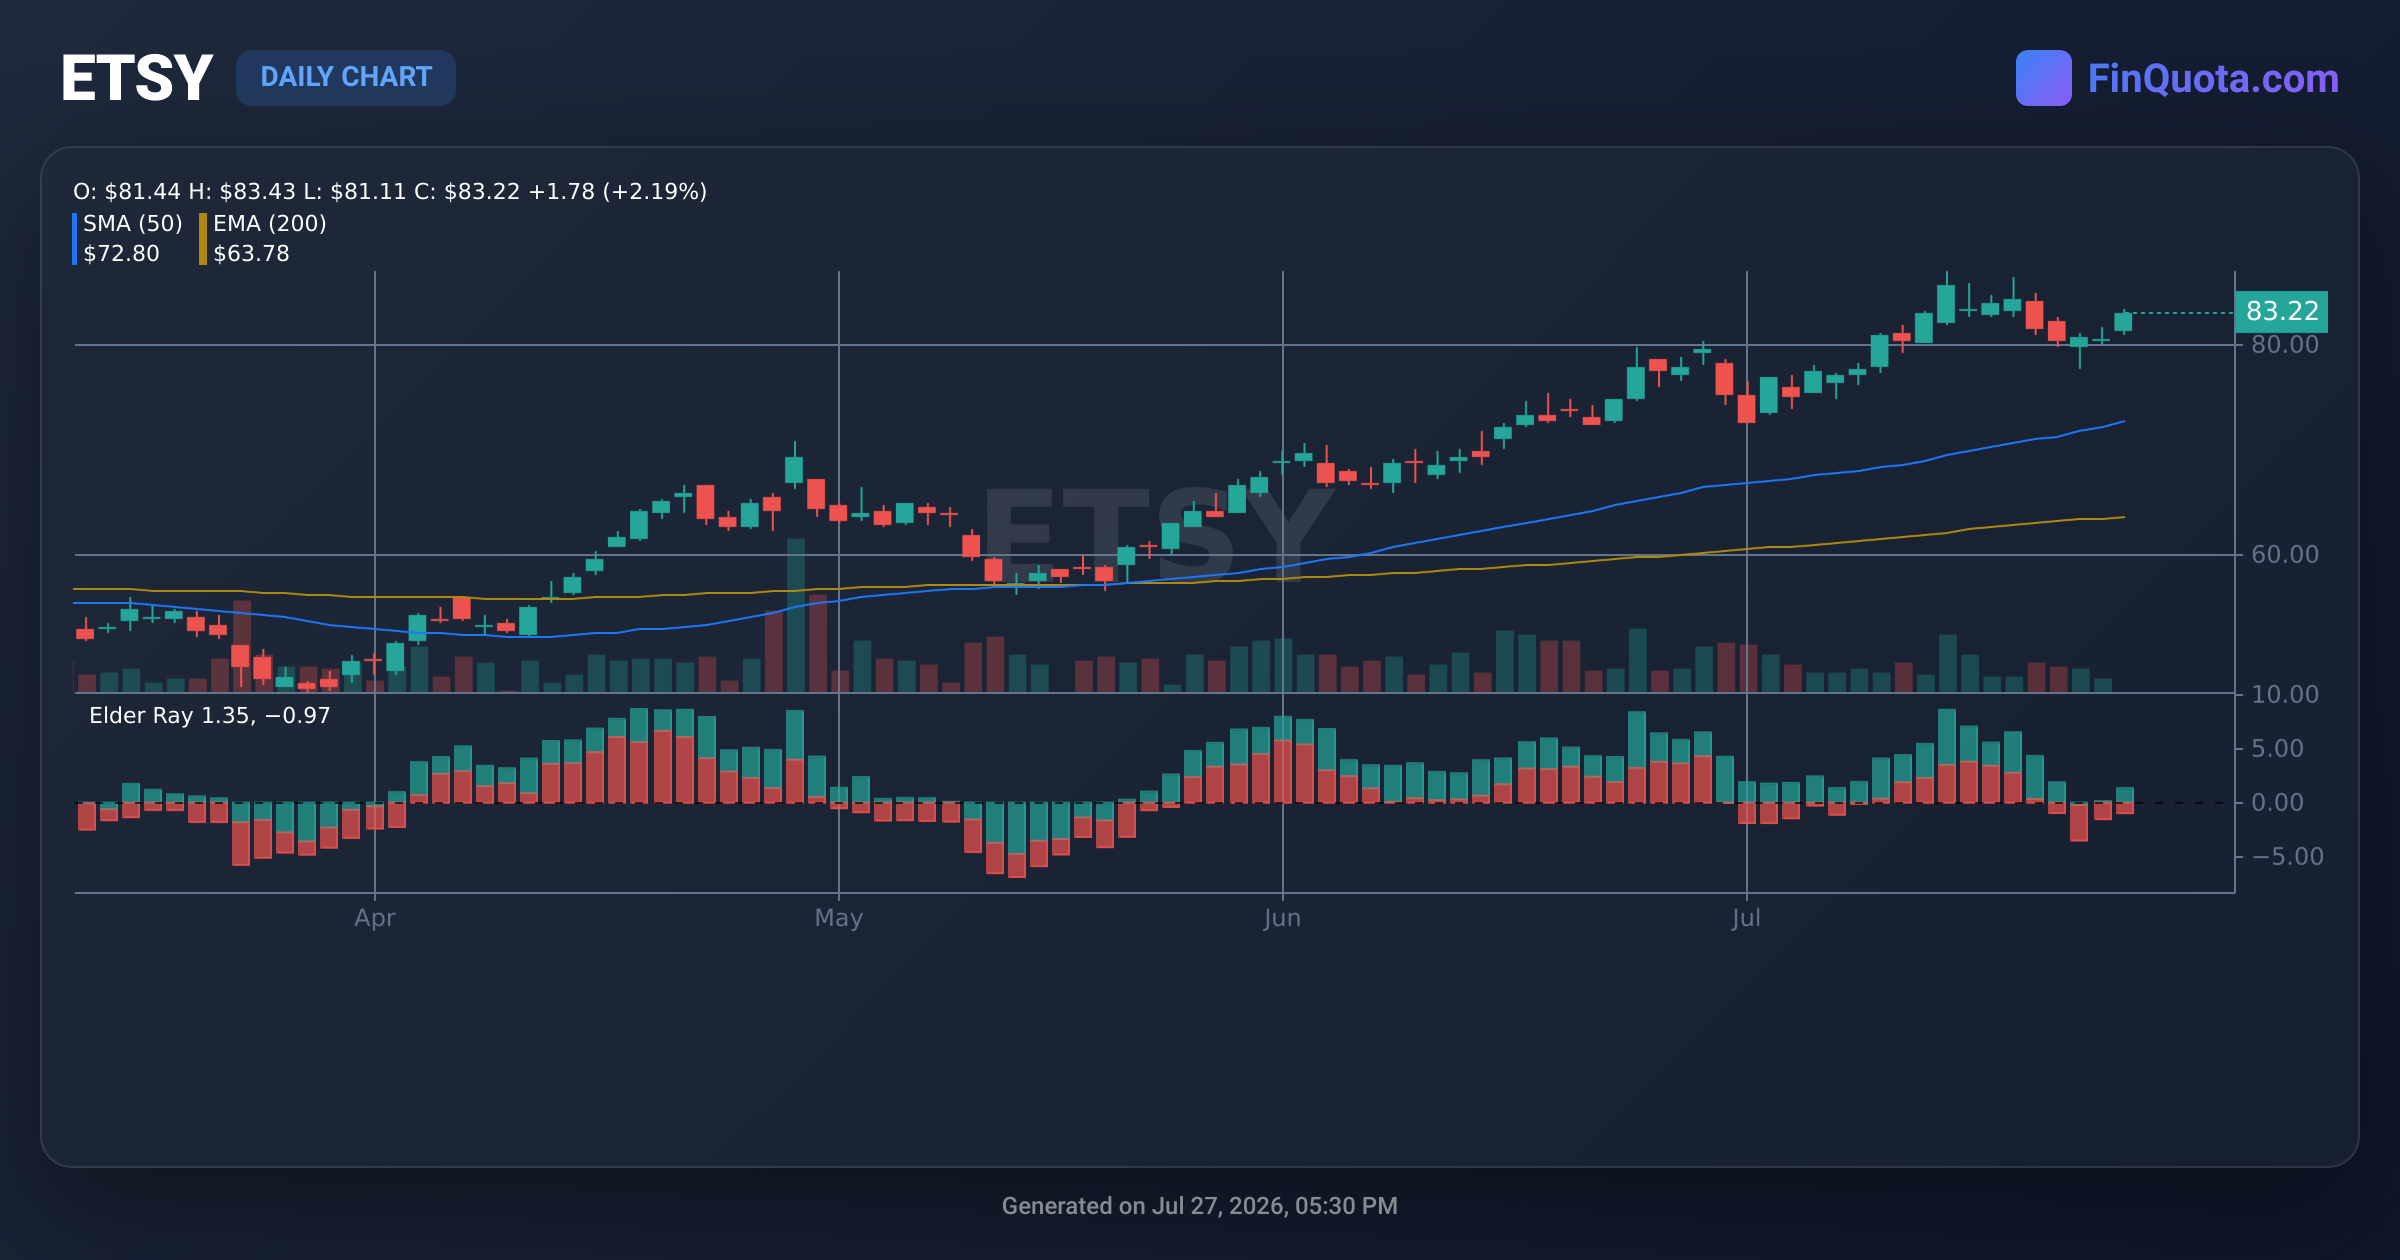Click the blue SMA (50) color marker
Image resolution: width=2400 pixels, height=1260 pixels.
(x=75, y=239)
